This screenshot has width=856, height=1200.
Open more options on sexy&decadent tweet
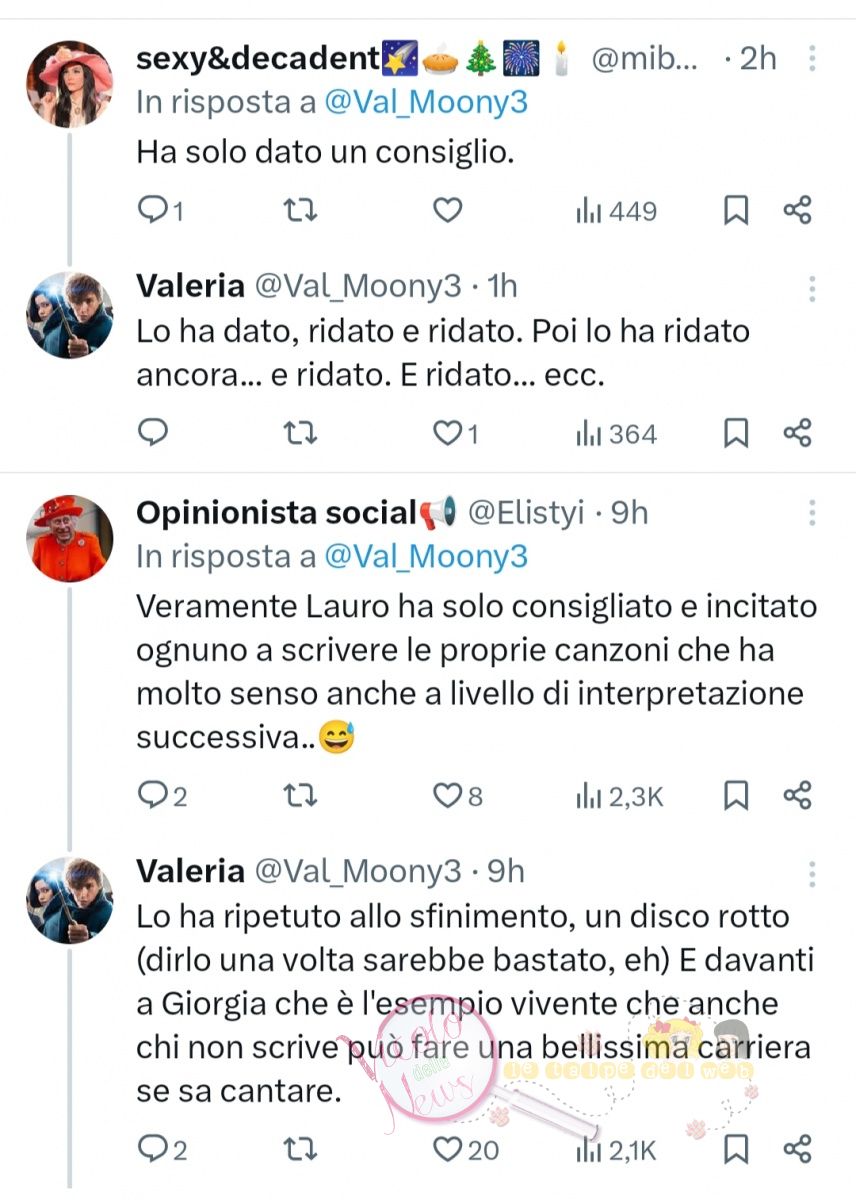812,58
